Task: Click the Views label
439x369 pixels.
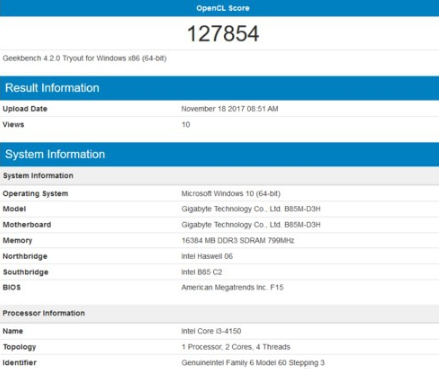Action: 13,125
